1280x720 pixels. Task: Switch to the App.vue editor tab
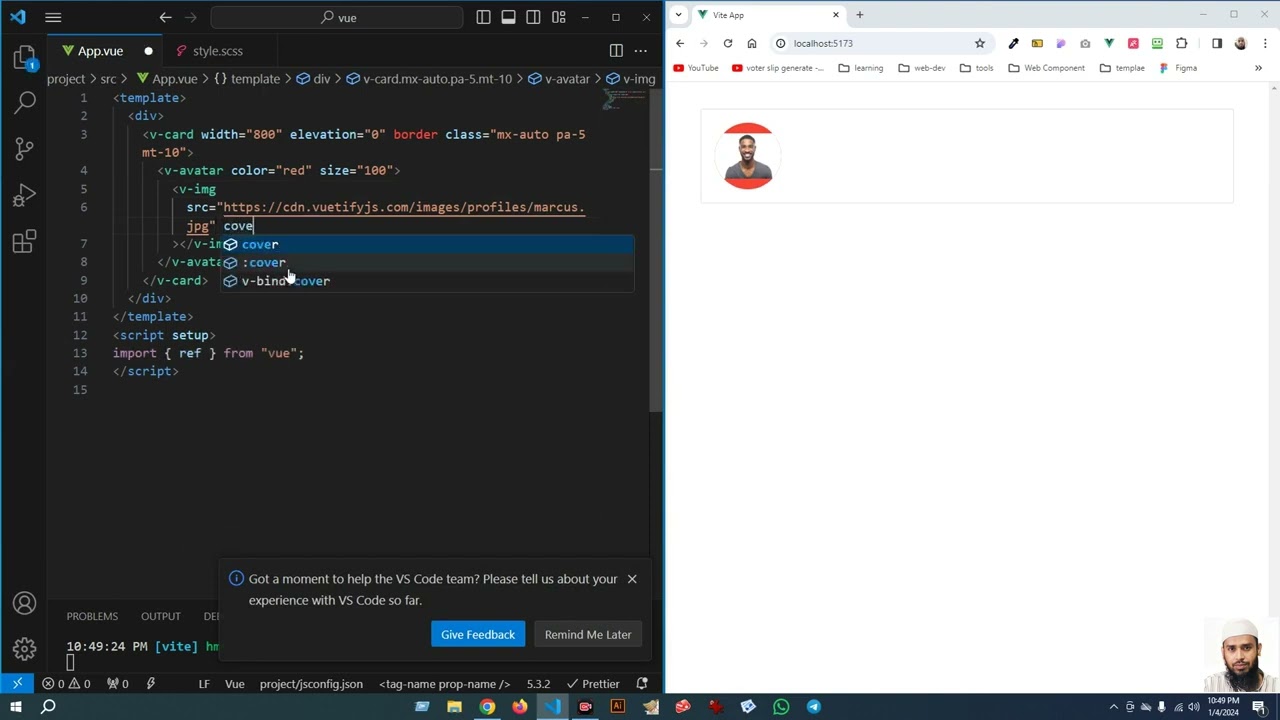coord(100,51)
